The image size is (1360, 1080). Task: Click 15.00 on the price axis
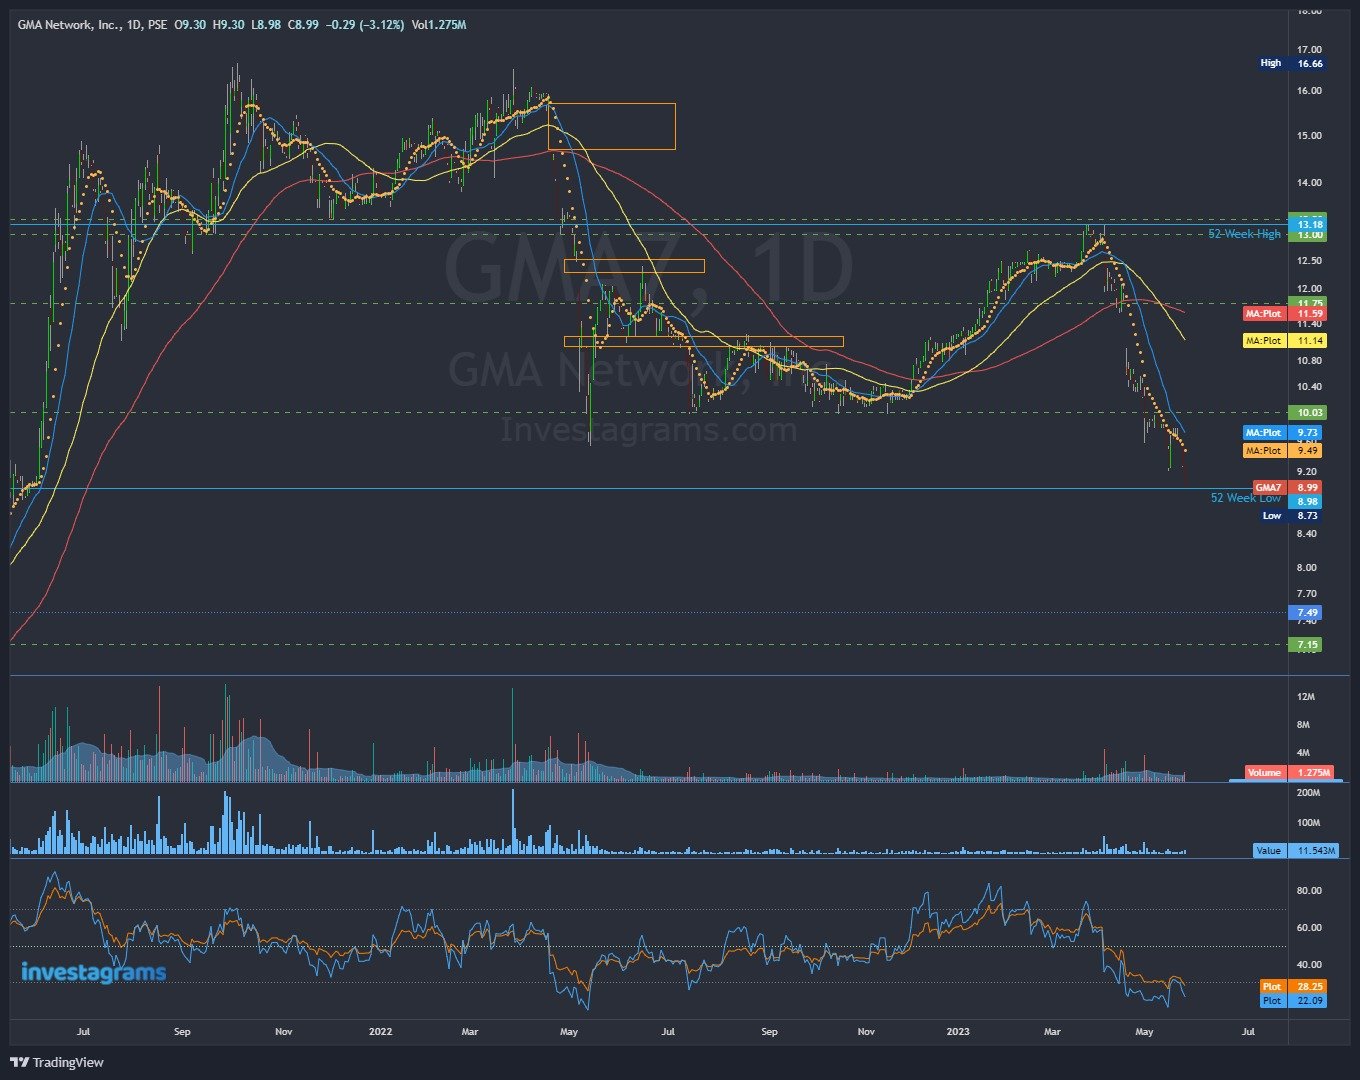(1309, 136)
